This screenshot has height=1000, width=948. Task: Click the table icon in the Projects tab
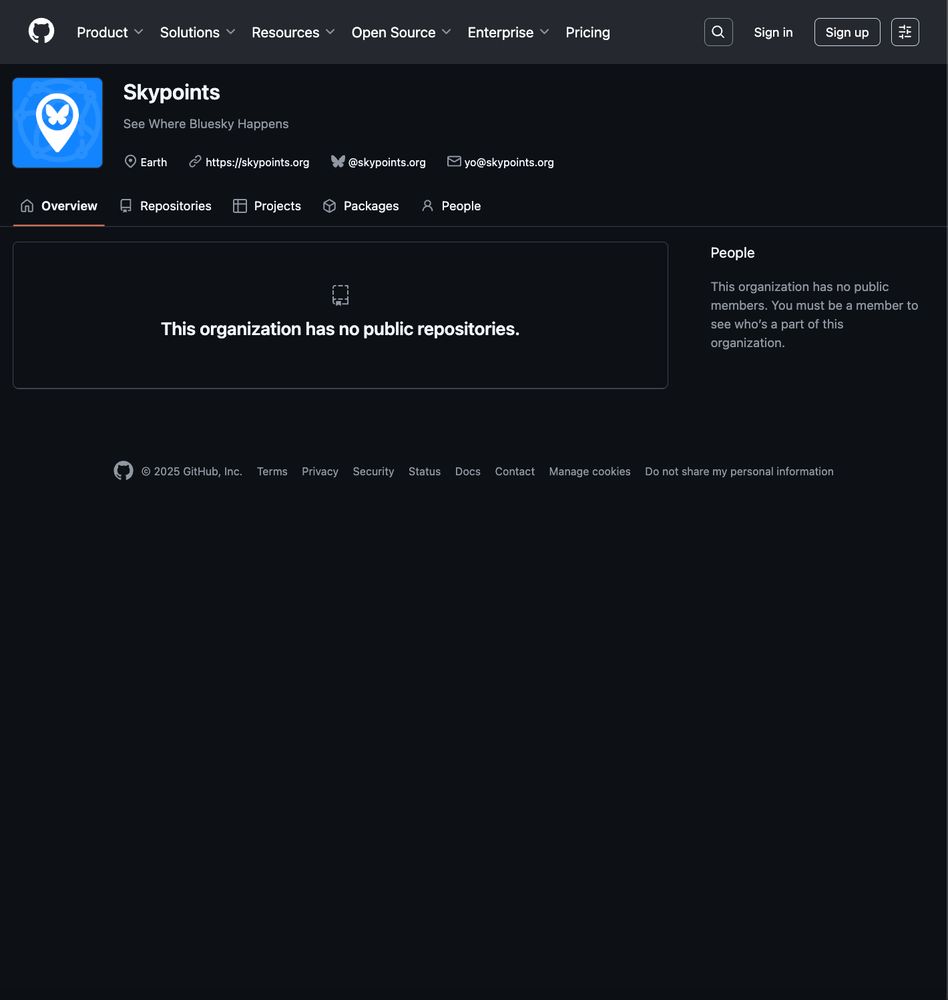[240, 206]
